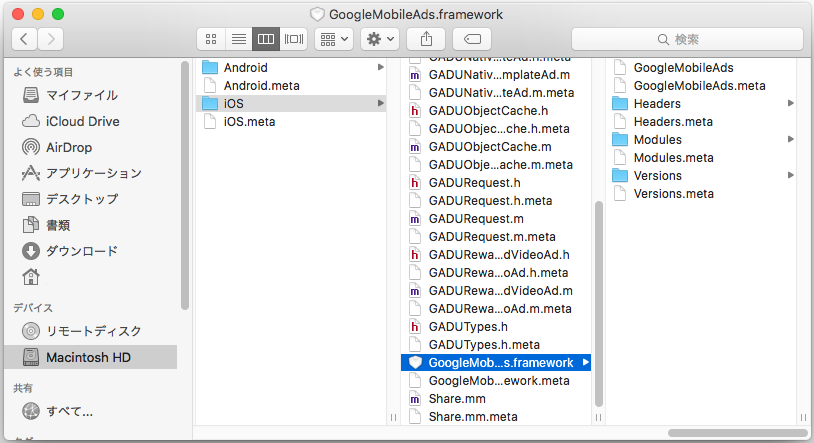Viewport: 814px width, 443px height.
Task: Select GADURewa...oAd.h.meta file
Action: tap(496, 273)
